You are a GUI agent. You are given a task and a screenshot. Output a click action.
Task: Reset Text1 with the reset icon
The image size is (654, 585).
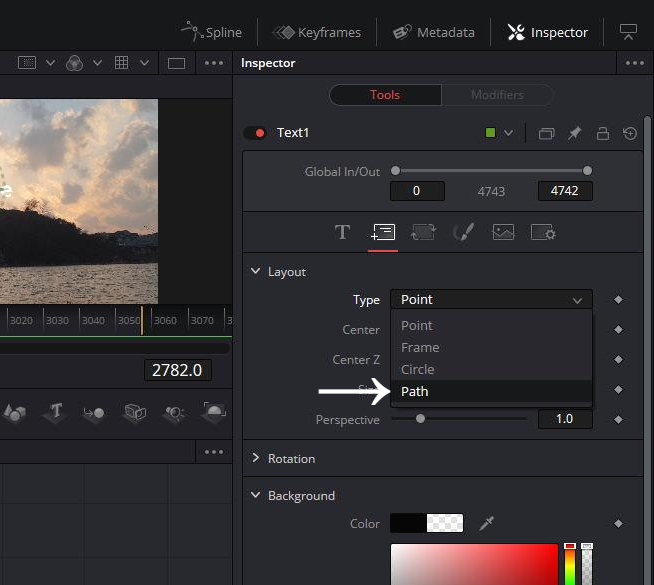tap(630, 133)
